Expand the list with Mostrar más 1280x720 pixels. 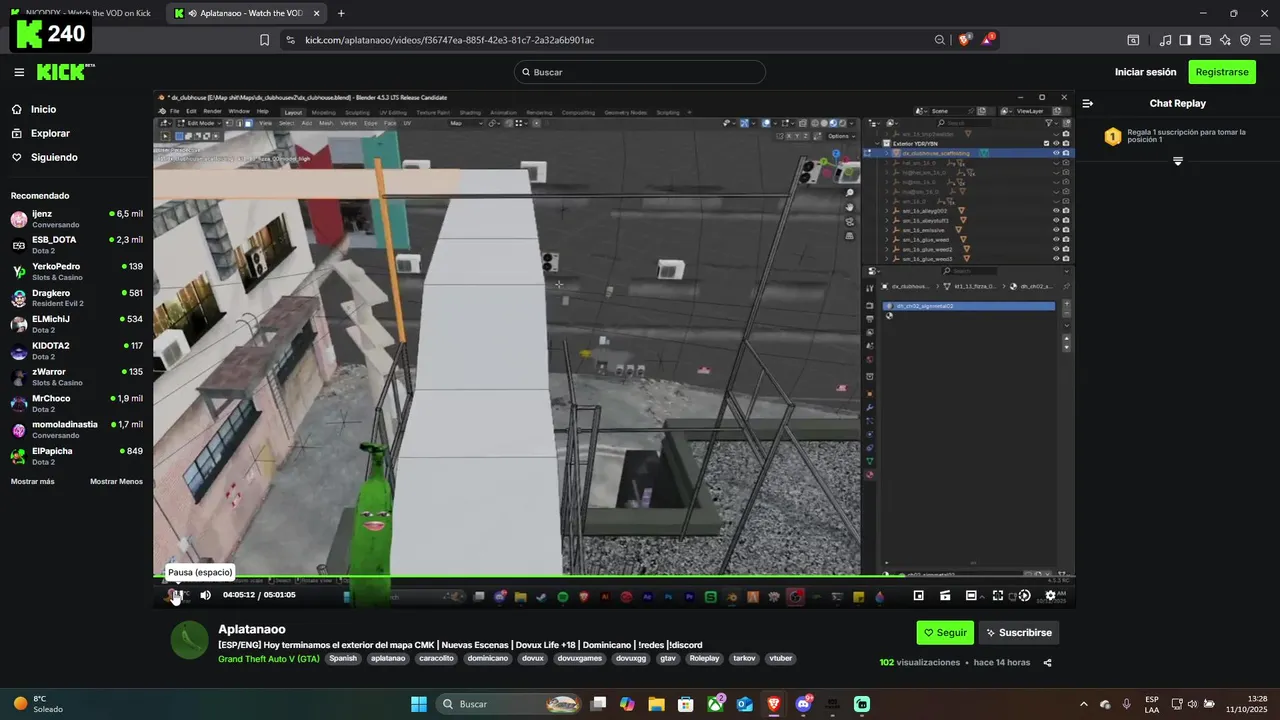pos(33,481)
